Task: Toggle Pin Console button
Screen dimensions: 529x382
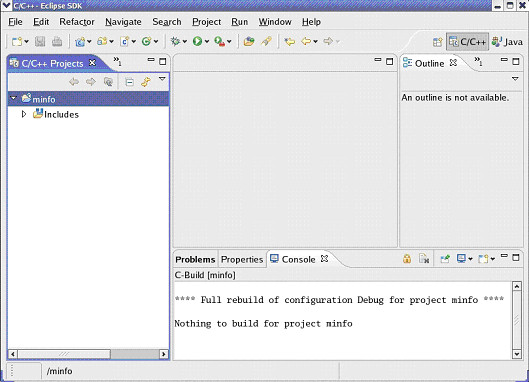Action: pos(445,259)
